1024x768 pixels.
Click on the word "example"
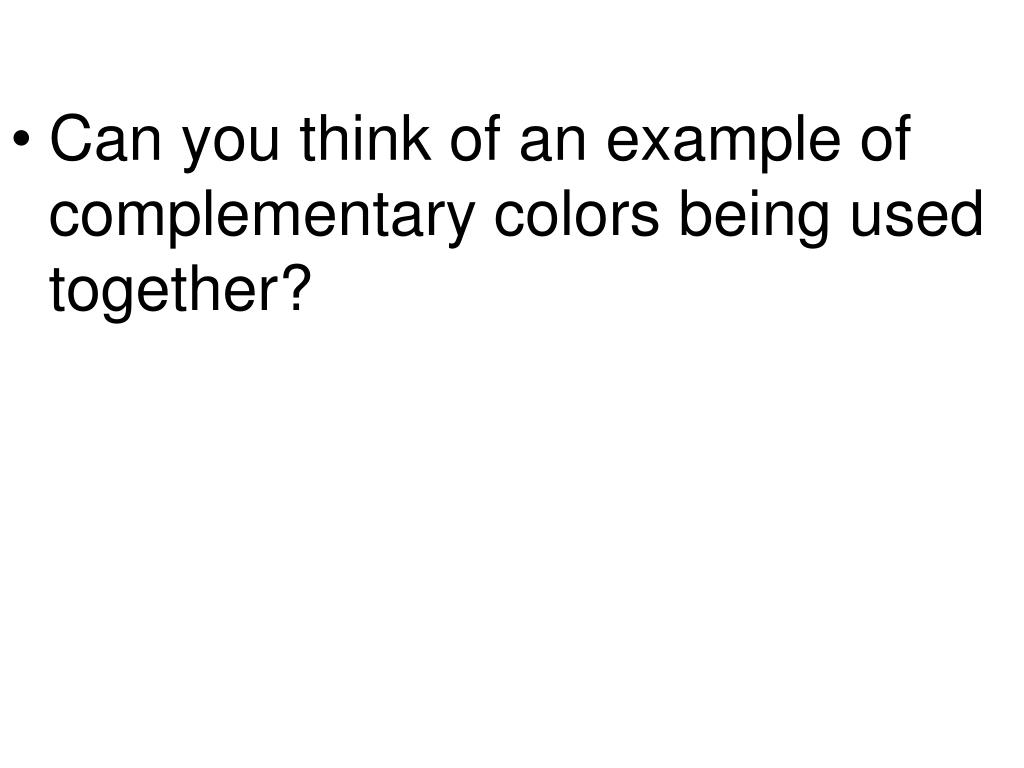(723, 144)
